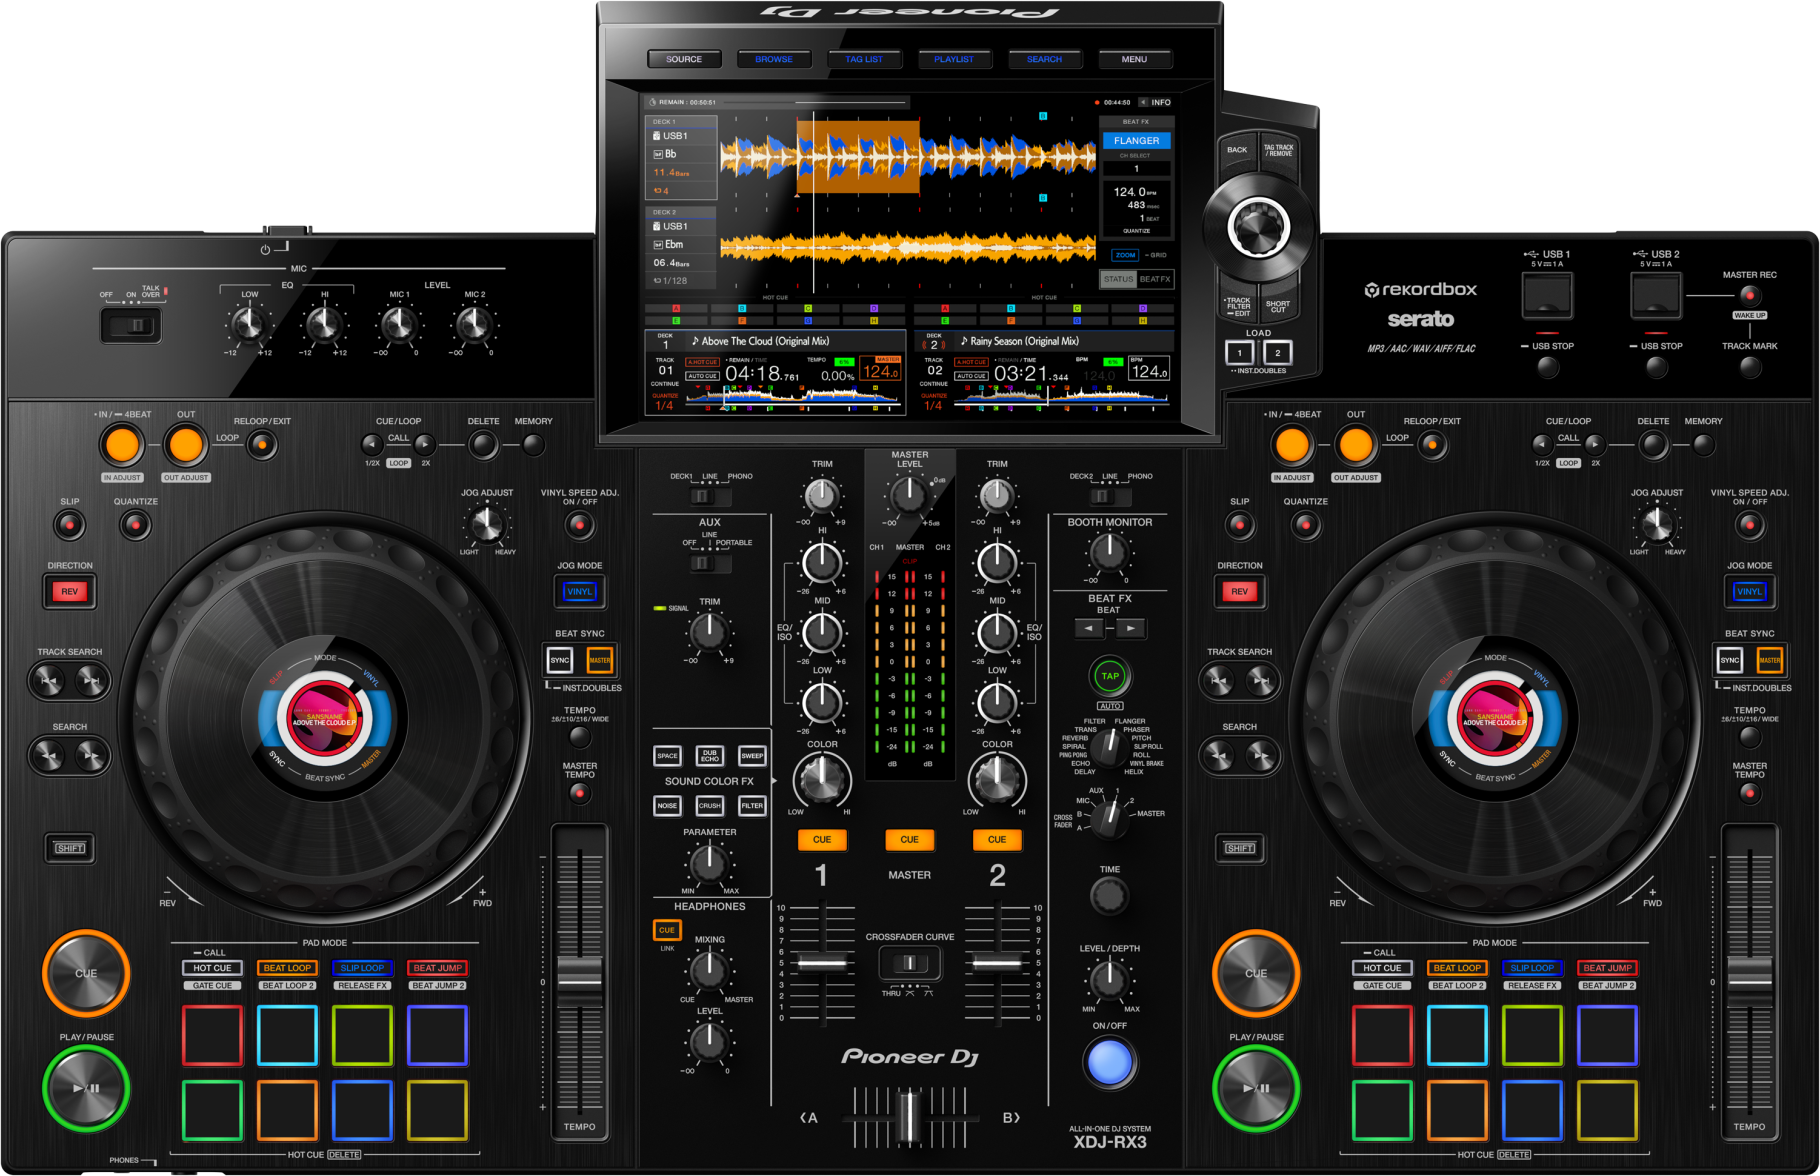Image resolution: width=1820 pixels, height=1176 pixels.
Task: Open the MENU button on the display
Action: pyautogui.click(x=1134, y=59)
